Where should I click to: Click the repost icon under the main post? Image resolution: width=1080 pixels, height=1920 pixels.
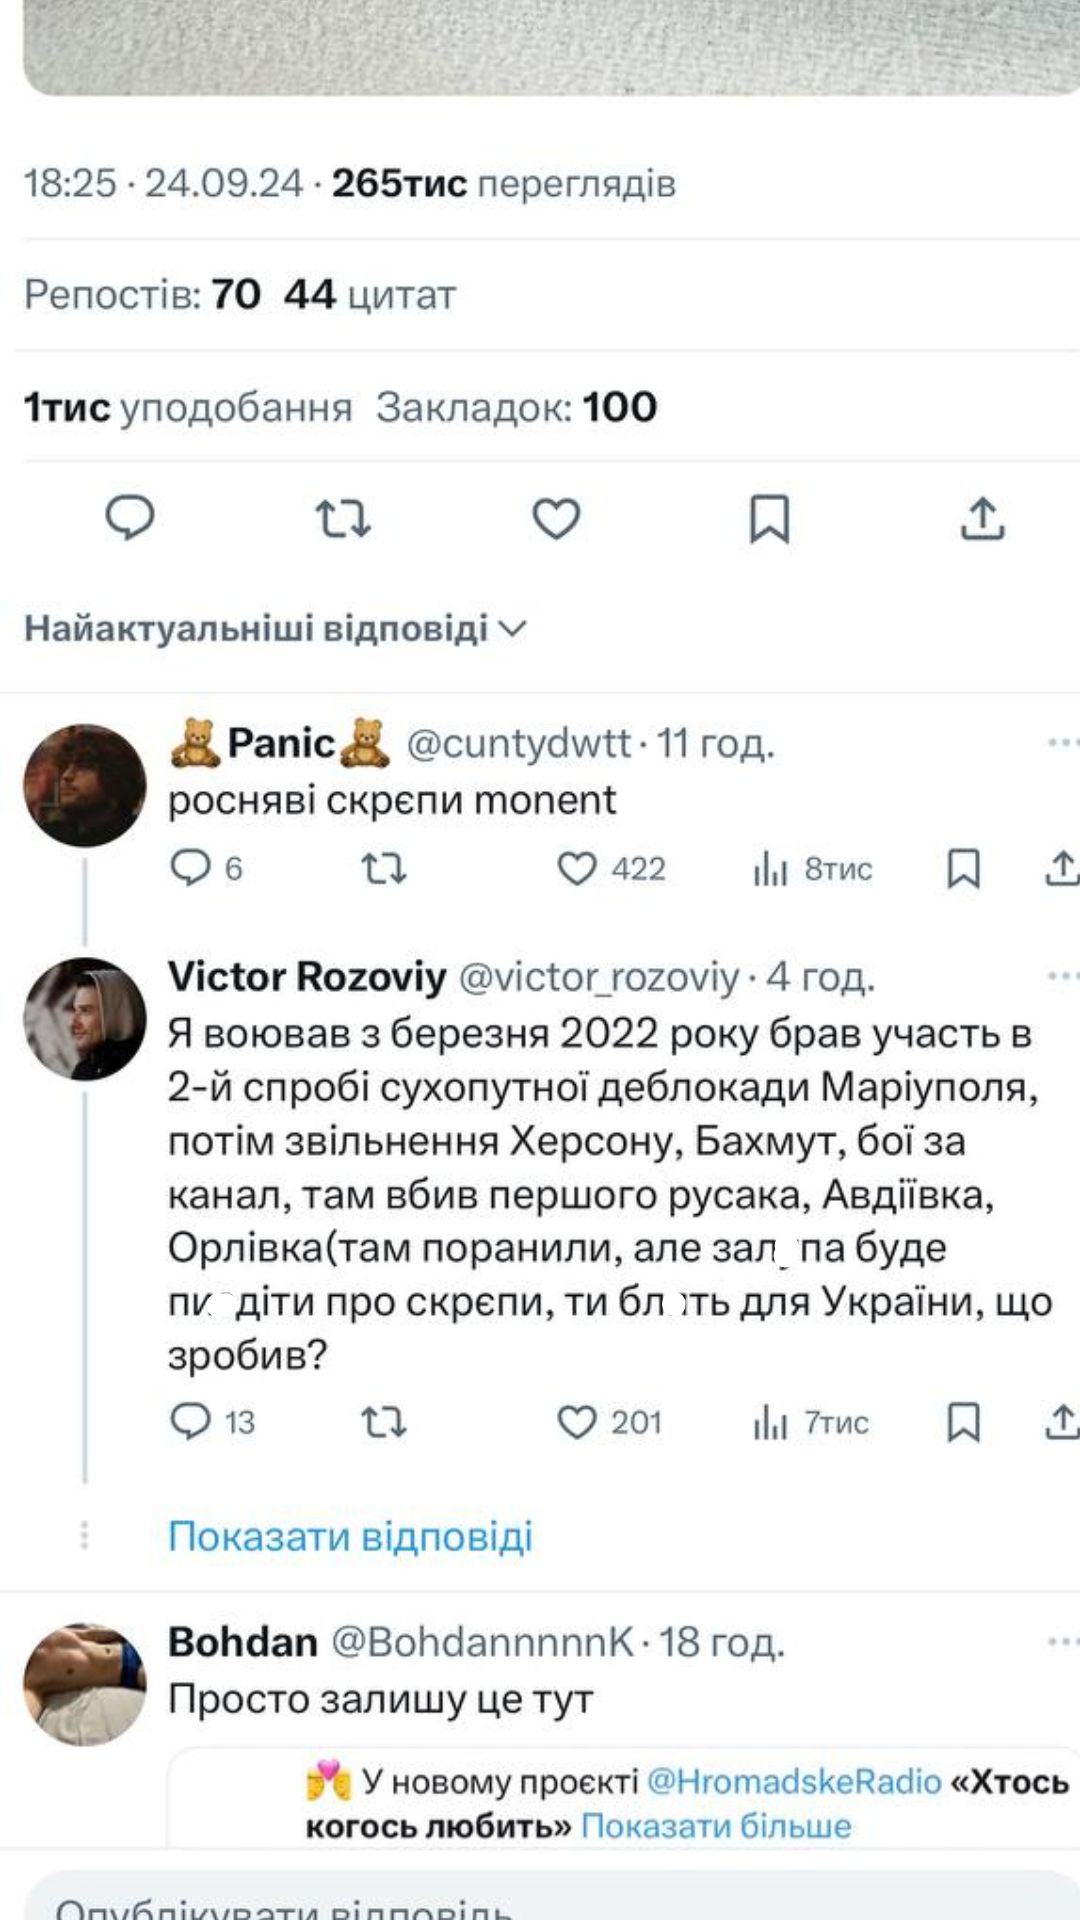click(344, 518)
